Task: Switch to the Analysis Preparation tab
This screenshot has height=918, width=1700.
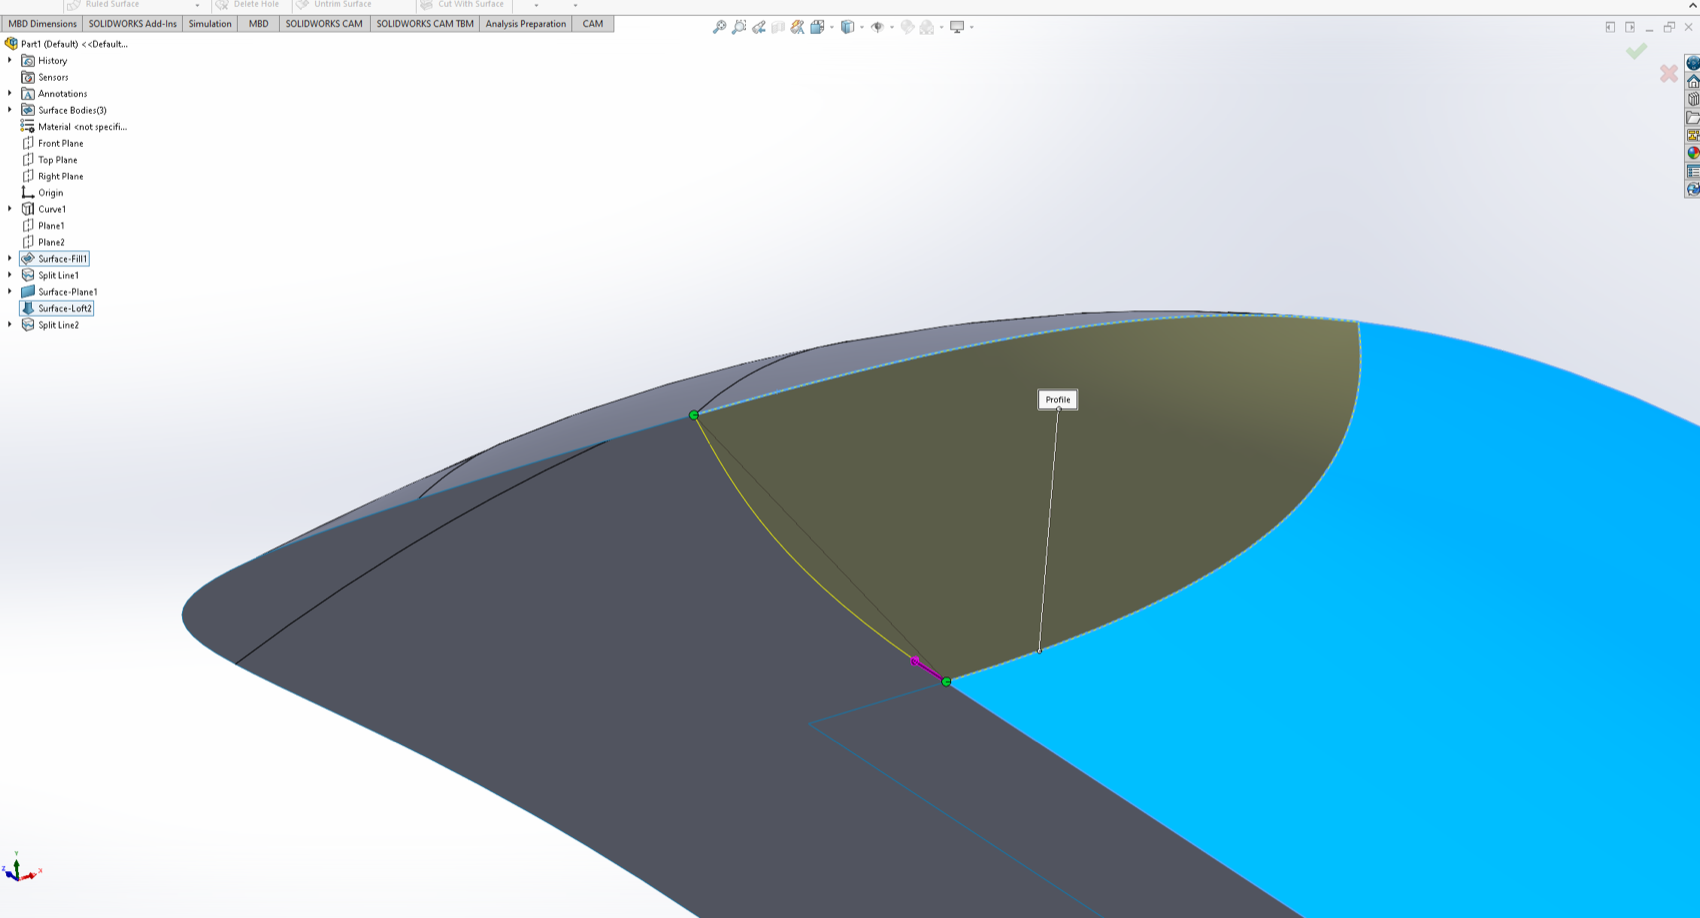Action: pyautogui.click(x=525, y=24)
